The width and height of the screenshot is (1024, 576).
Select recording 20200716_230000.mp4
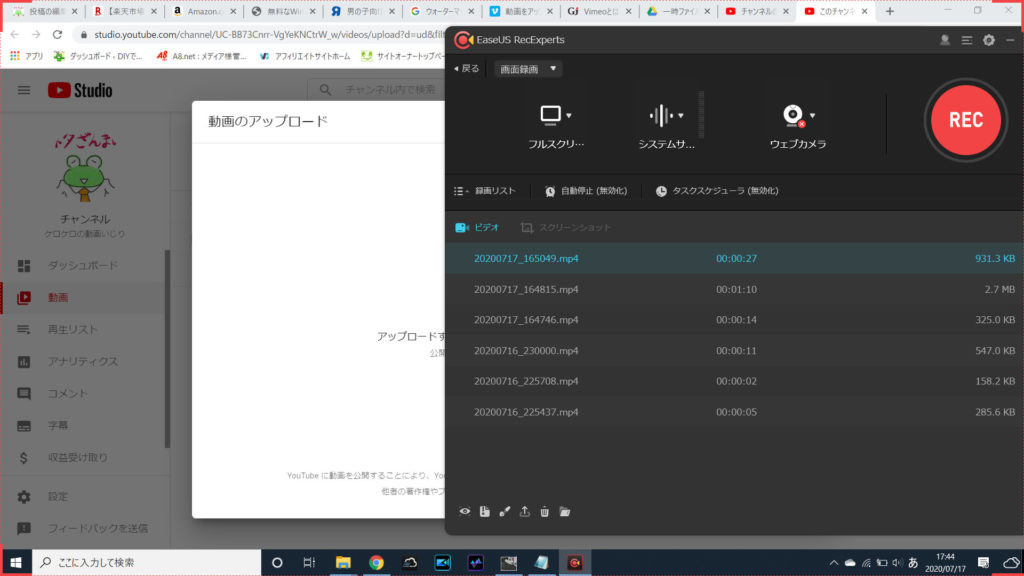coord(734,351)
